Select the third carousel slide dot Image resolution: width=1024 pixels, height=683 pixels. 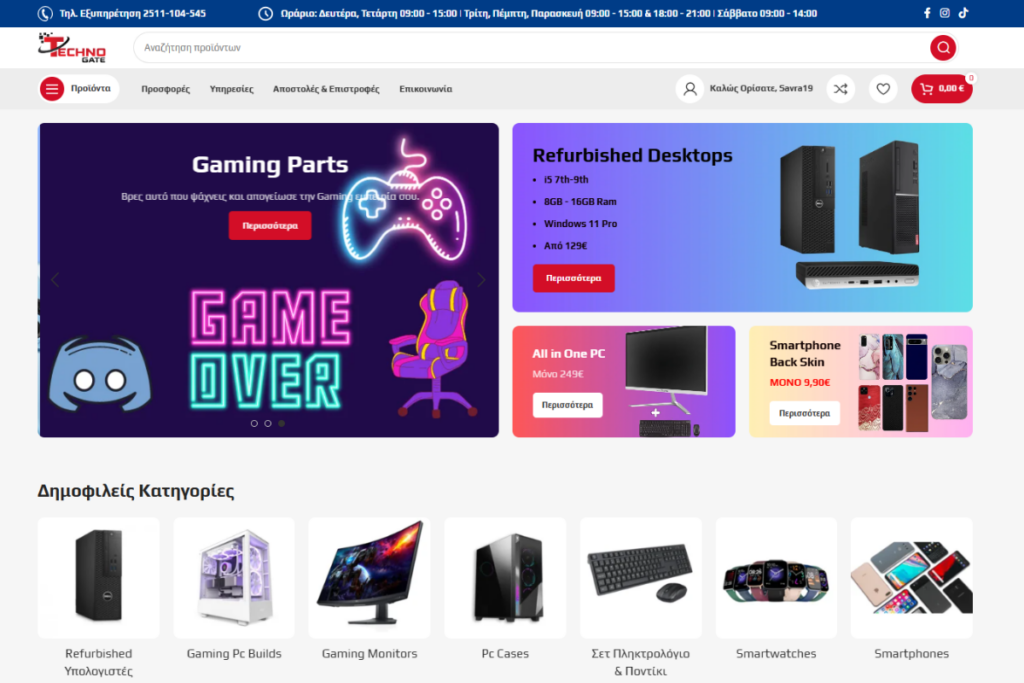(x=281, y=423)
